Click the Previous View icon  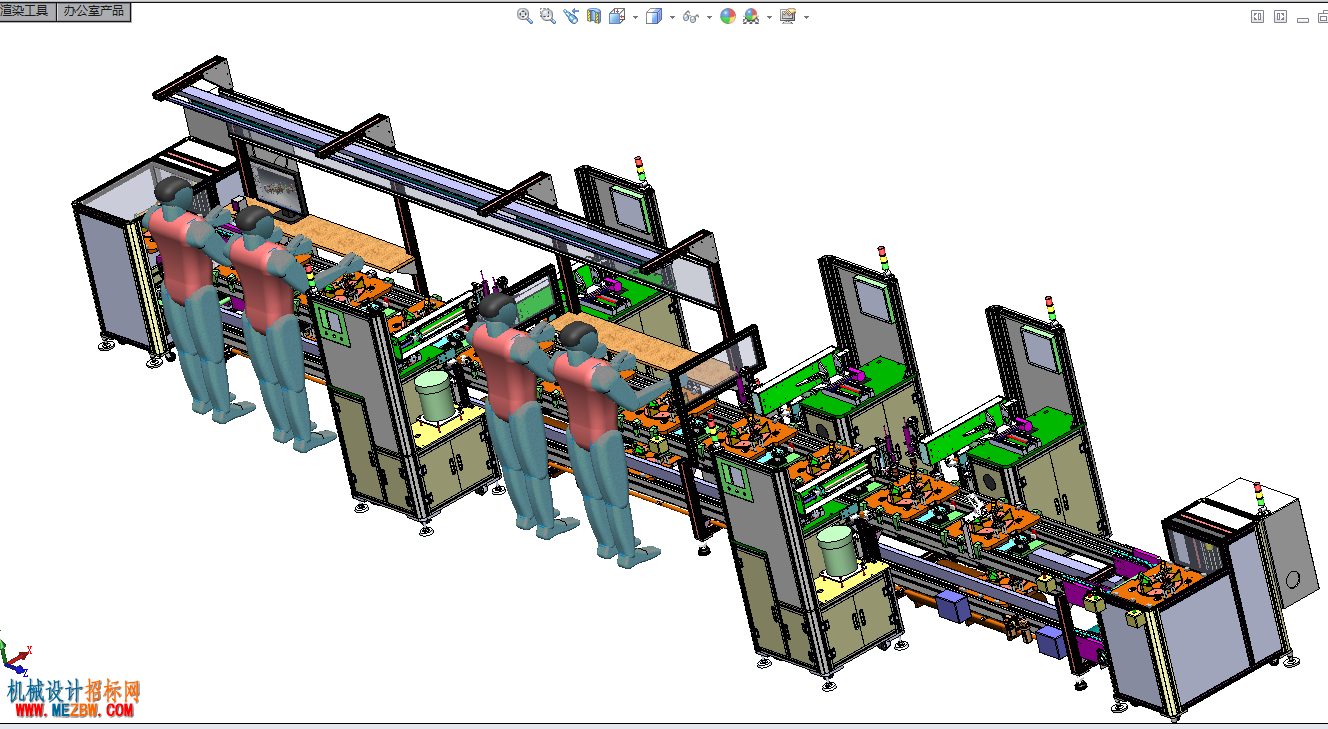click(571, 16)
